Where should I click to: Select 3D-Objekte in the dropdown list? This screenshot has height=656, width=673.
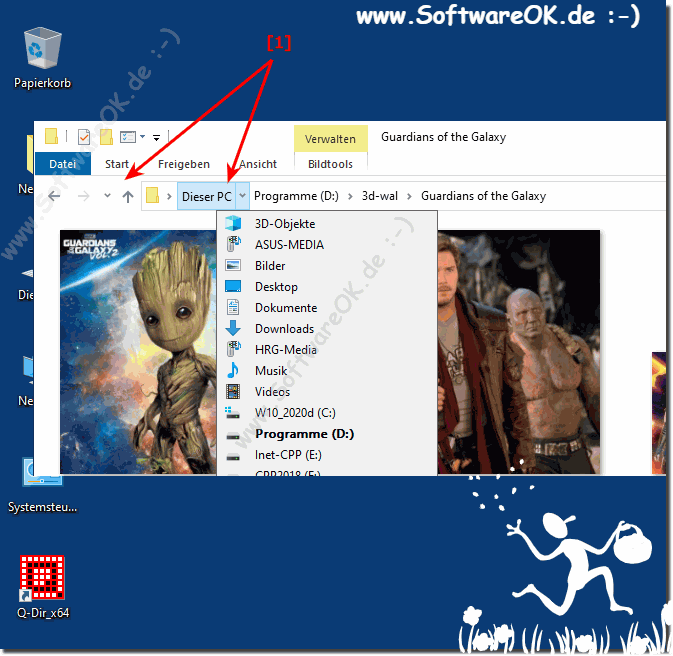327,224
